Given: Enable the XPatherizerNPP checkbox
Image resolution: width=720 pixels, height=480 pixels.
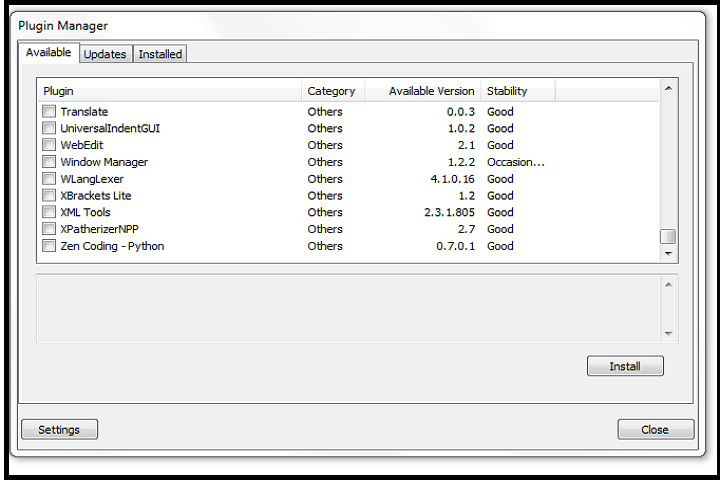Looking at the screenshot, I should tap(49, 229).
